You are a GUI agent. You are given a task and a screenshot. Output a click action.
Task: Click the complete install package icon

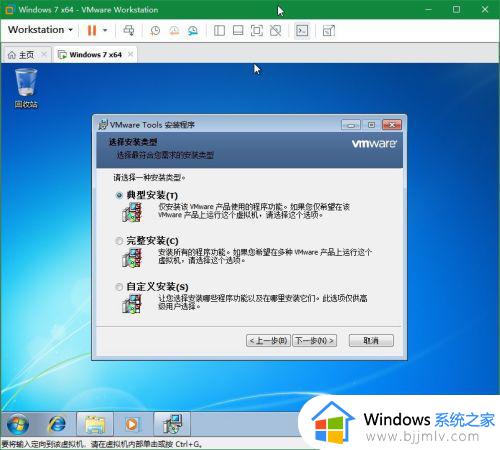point(132,258)
